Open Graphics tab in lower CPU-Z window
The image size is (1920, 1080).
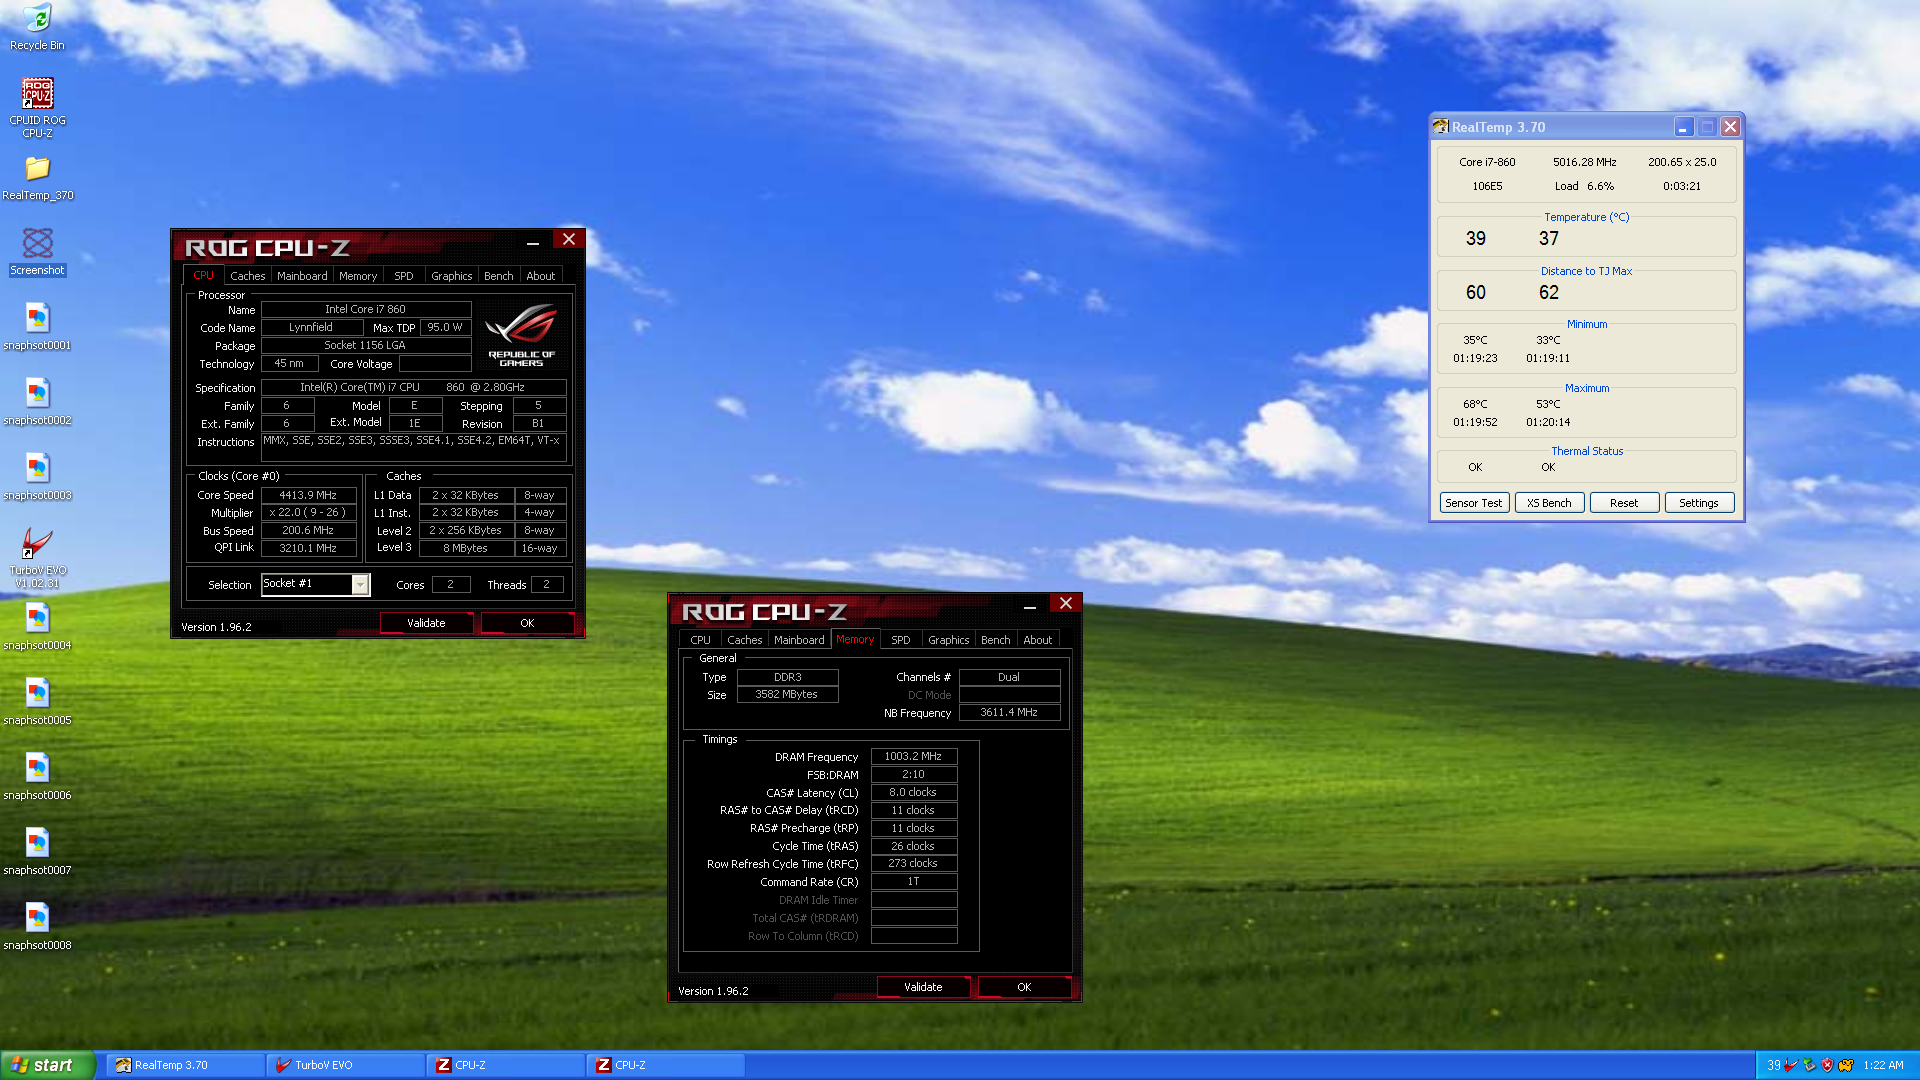tap(948, 640)
